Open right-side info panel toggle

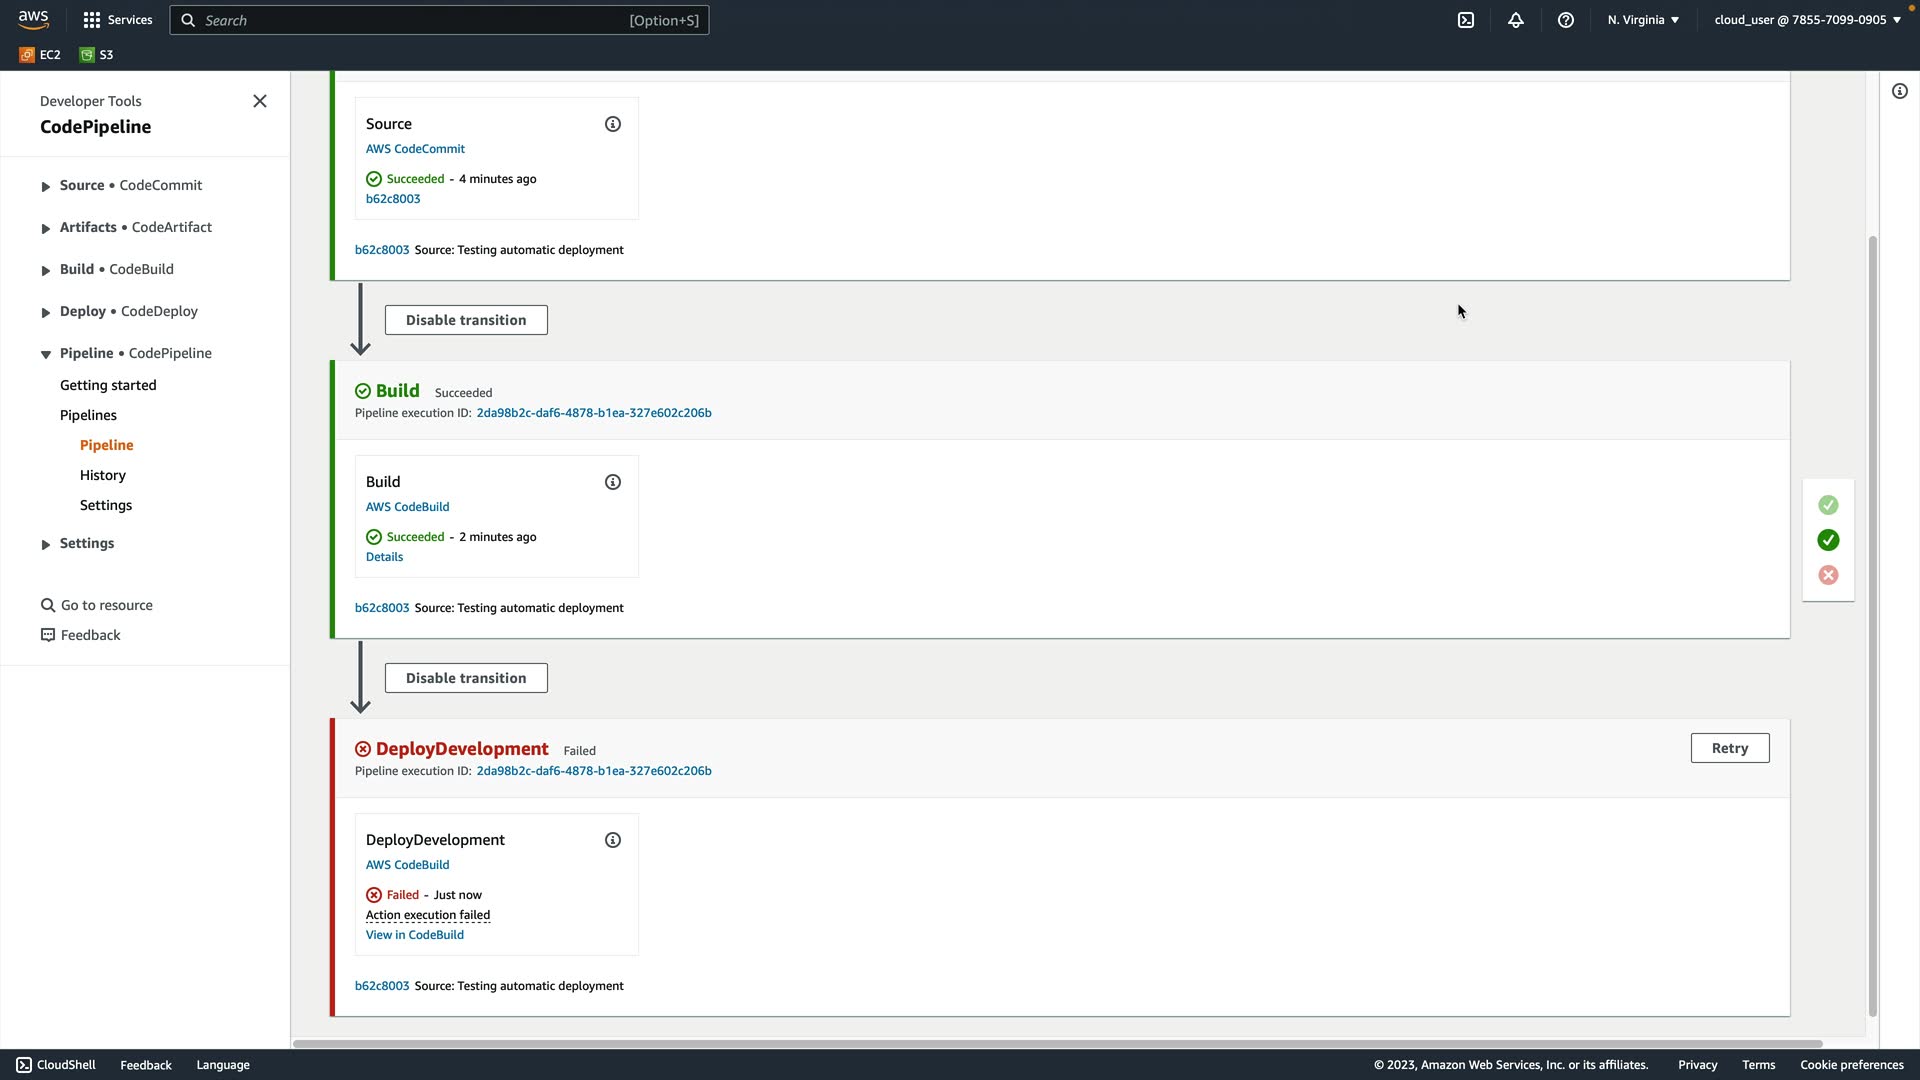[x=1900, y=91]
